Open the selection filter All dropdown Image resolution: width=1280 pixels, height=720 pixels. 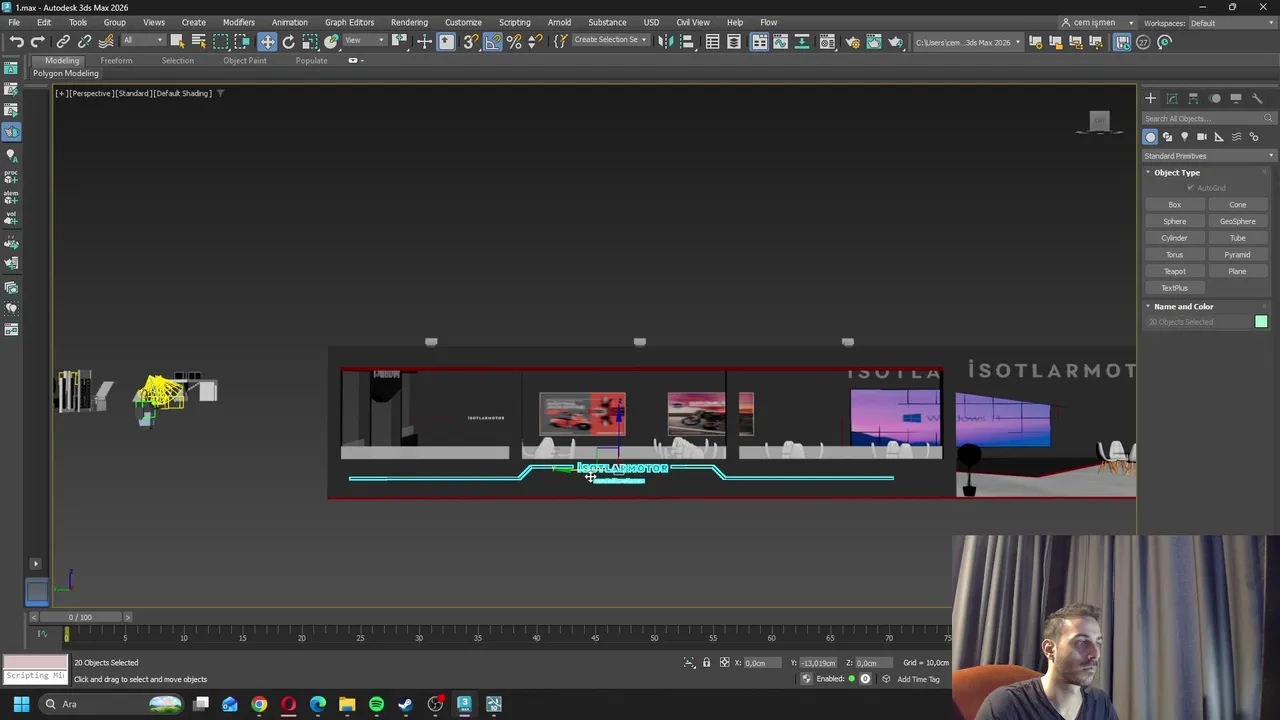[x=143, y=41]
